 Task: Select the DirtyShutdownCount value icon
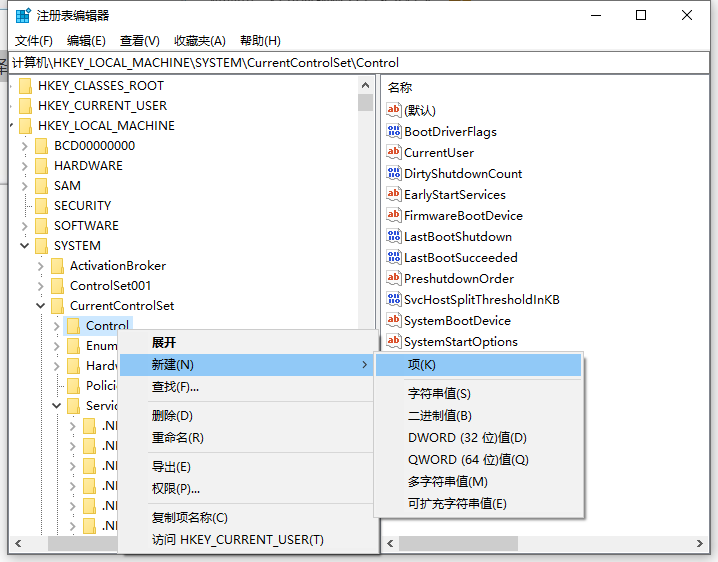click(394, 173)
